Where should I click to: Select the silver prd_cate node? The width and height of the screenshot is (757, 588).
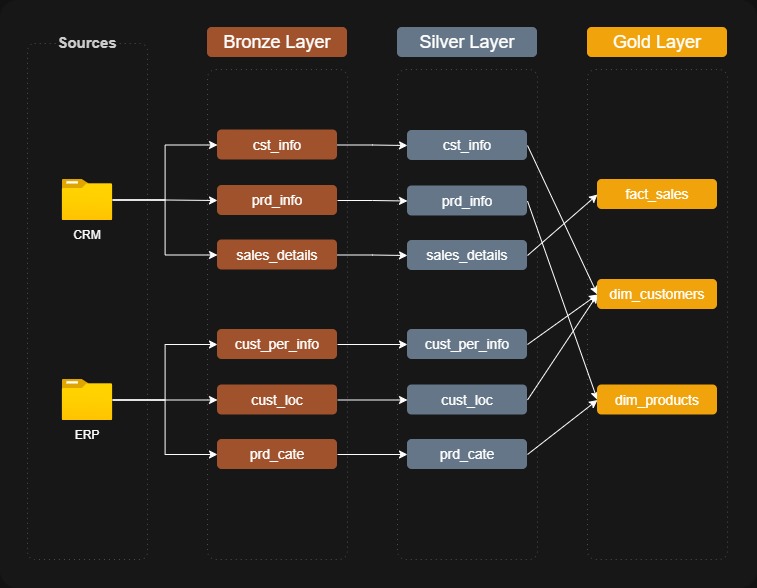[467, 454]
